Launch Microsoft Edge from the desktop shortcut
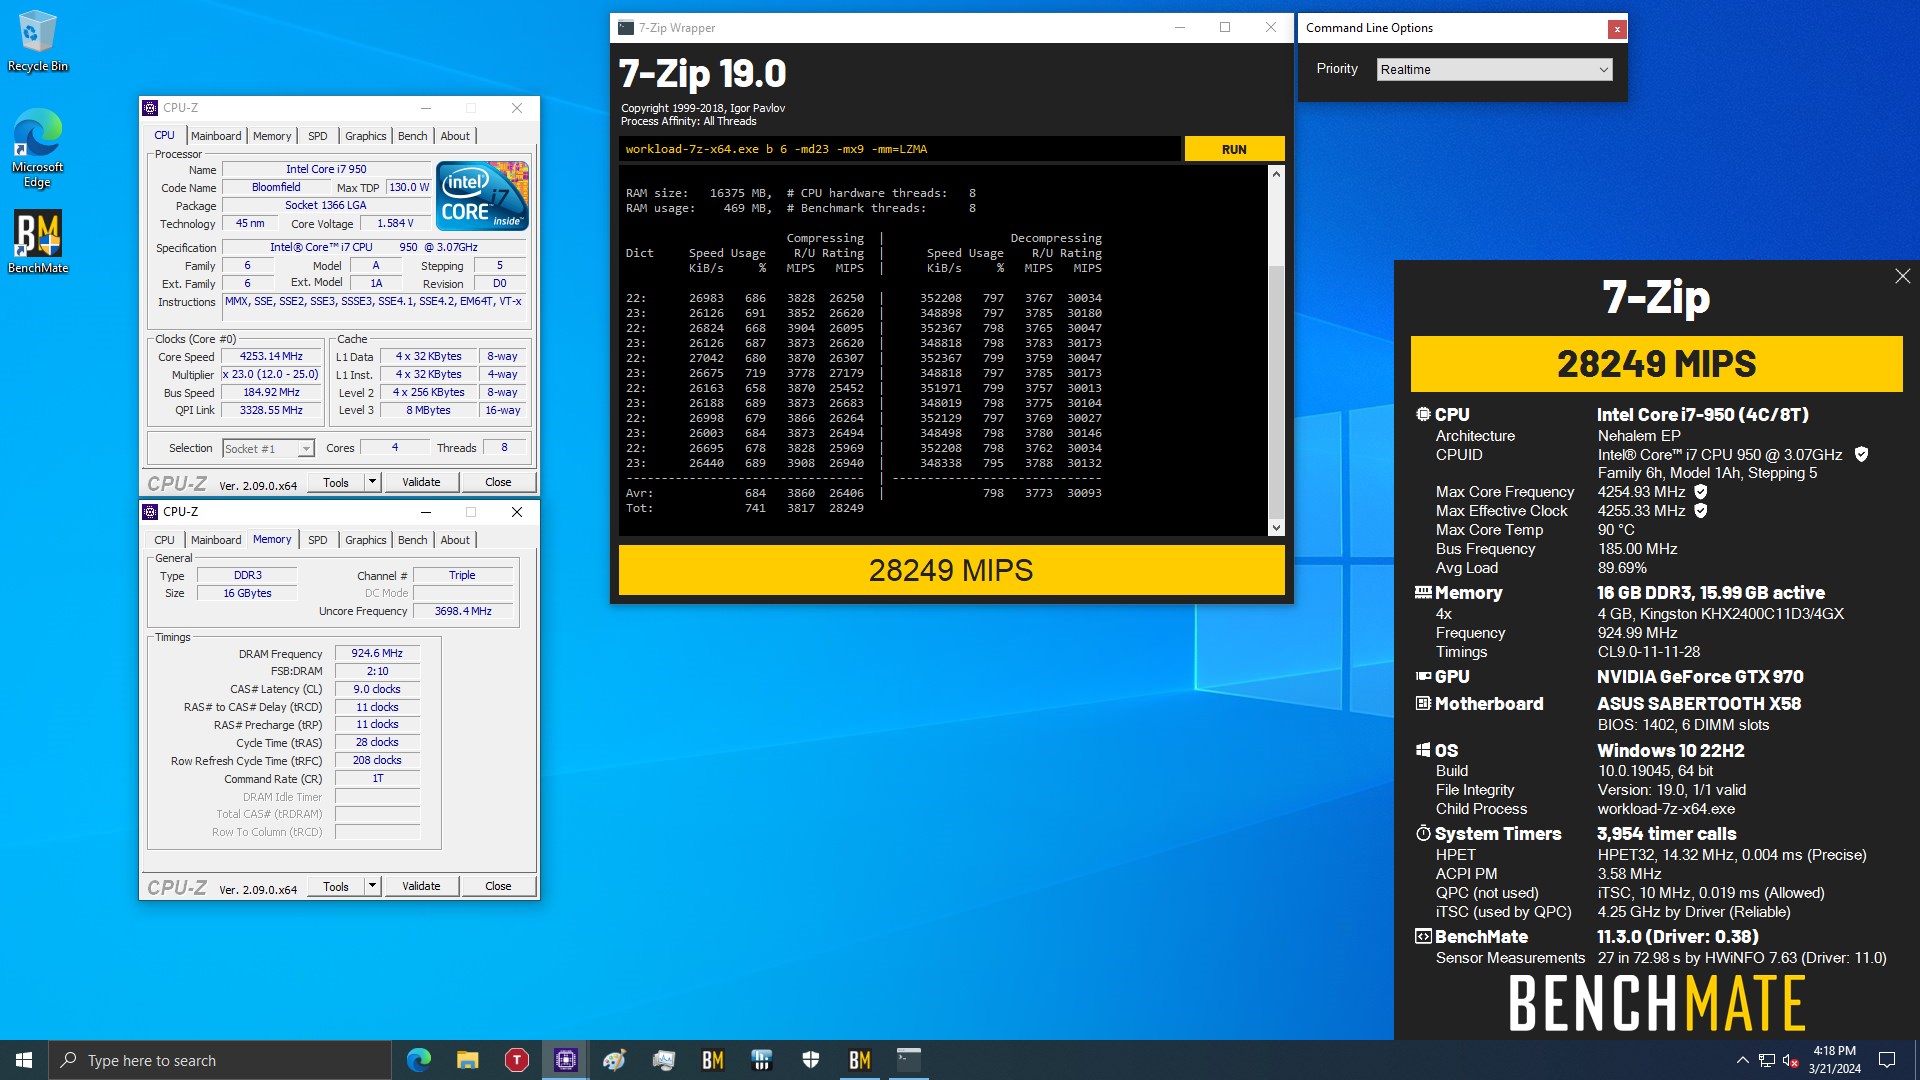Image resolution: width=1920 pixels, height=1080 pixels. point(38,148)
